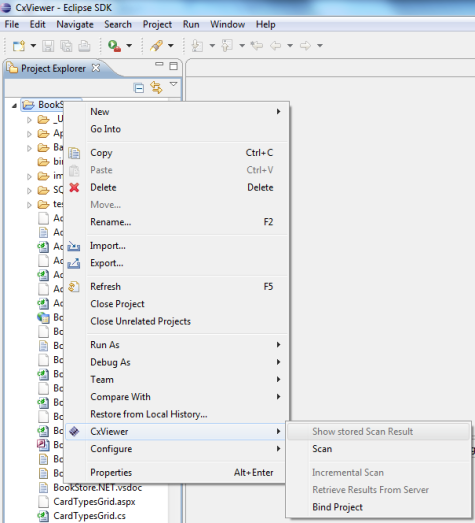The height and width of the screenshot is (523, 475).
Task: Open the Edit menu
Action: (x=37, y=24)
